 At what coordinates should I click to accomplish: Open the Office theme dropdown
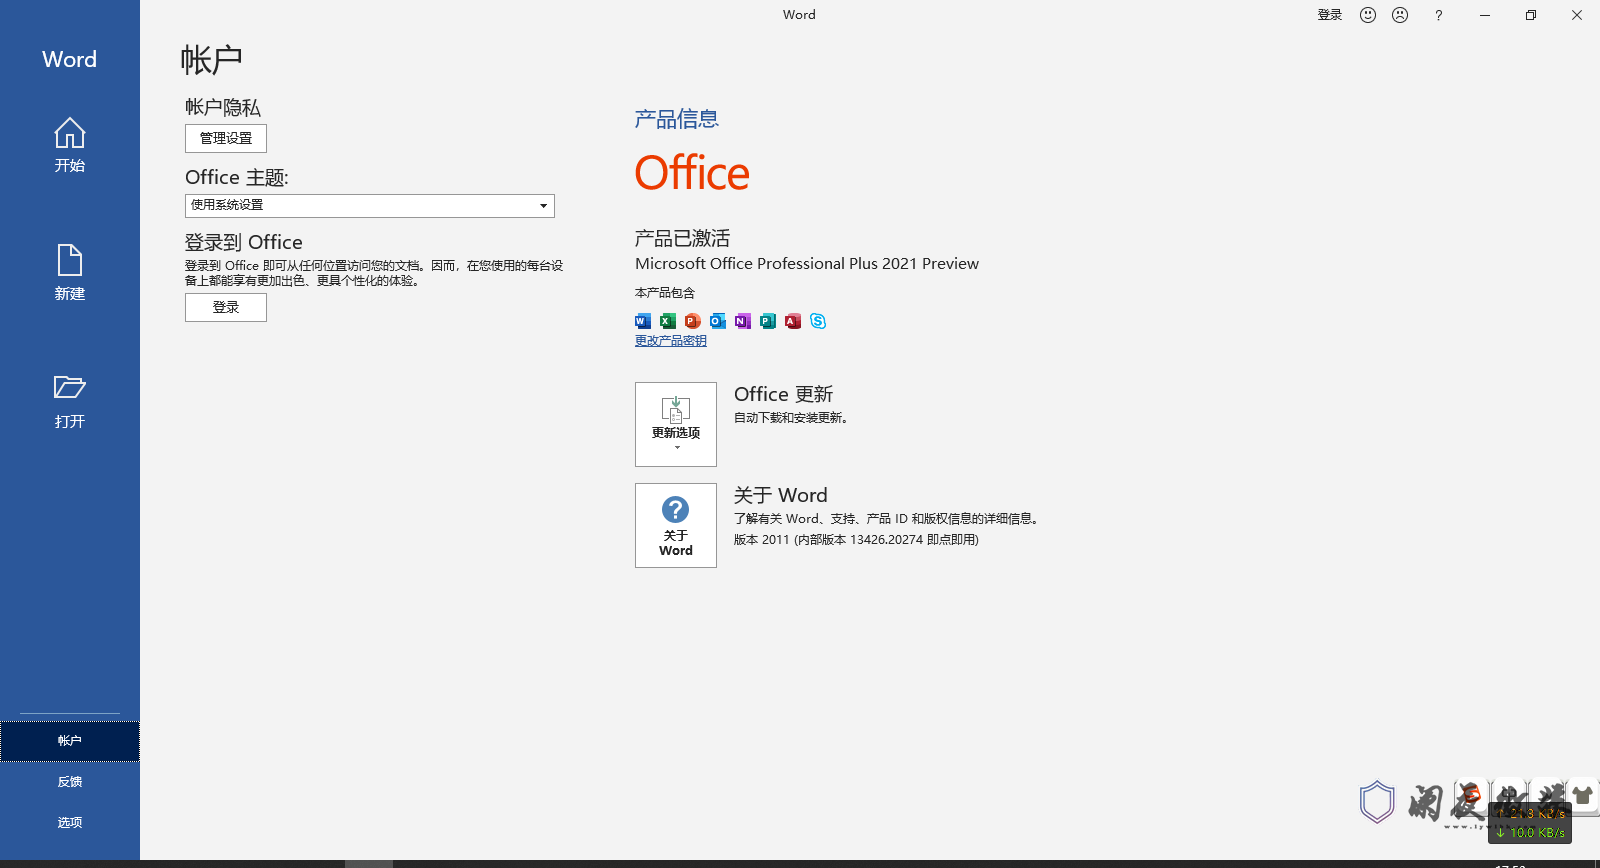coord(370,206)
